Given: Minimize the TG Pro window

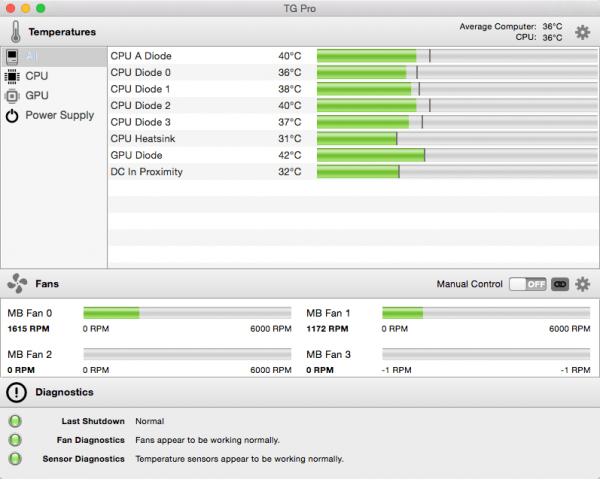Looking at the screenshot, I should [26, 8].
